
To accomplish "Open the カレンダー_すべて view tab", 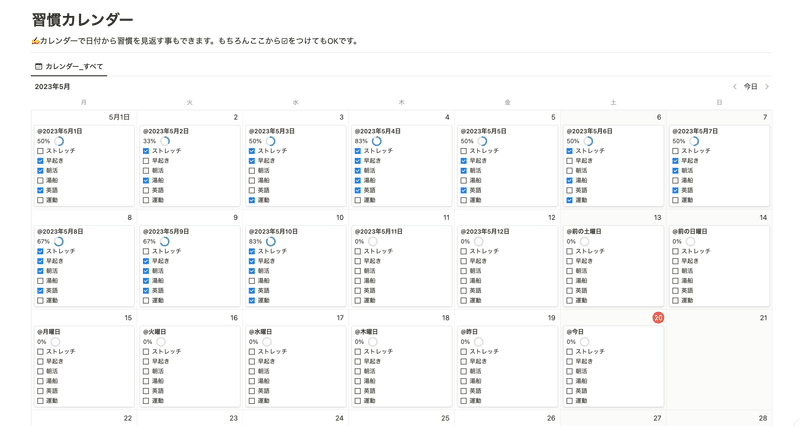I will (69, 66).
